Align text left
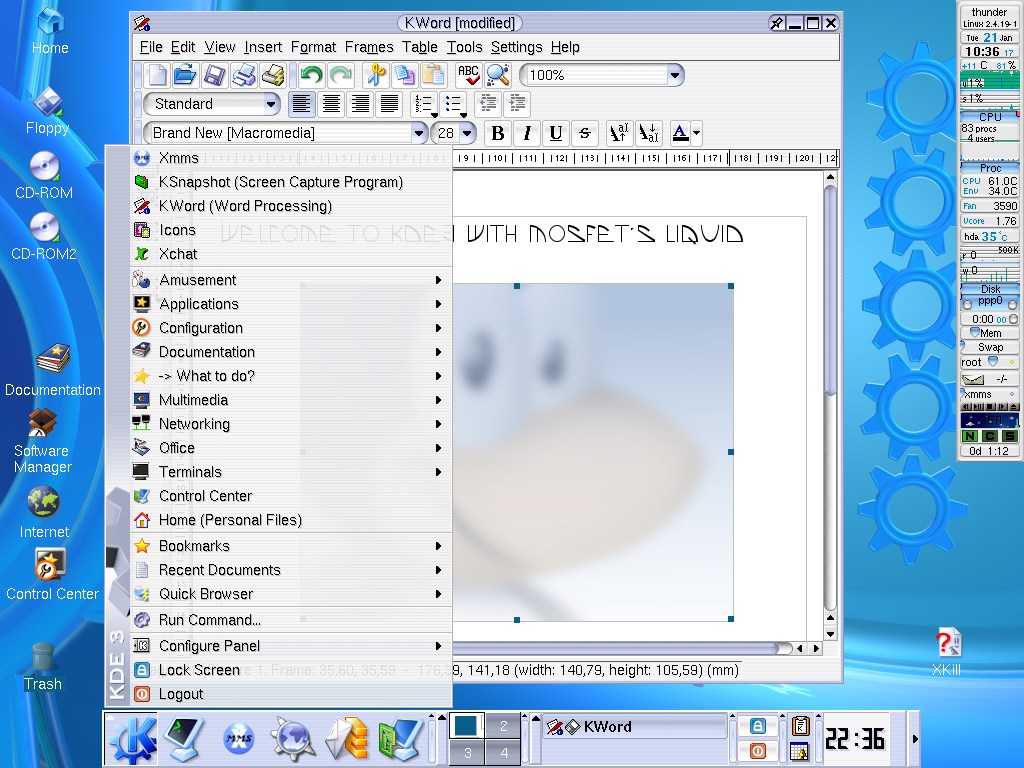1024x768 pixels. [x=301, y=104]
